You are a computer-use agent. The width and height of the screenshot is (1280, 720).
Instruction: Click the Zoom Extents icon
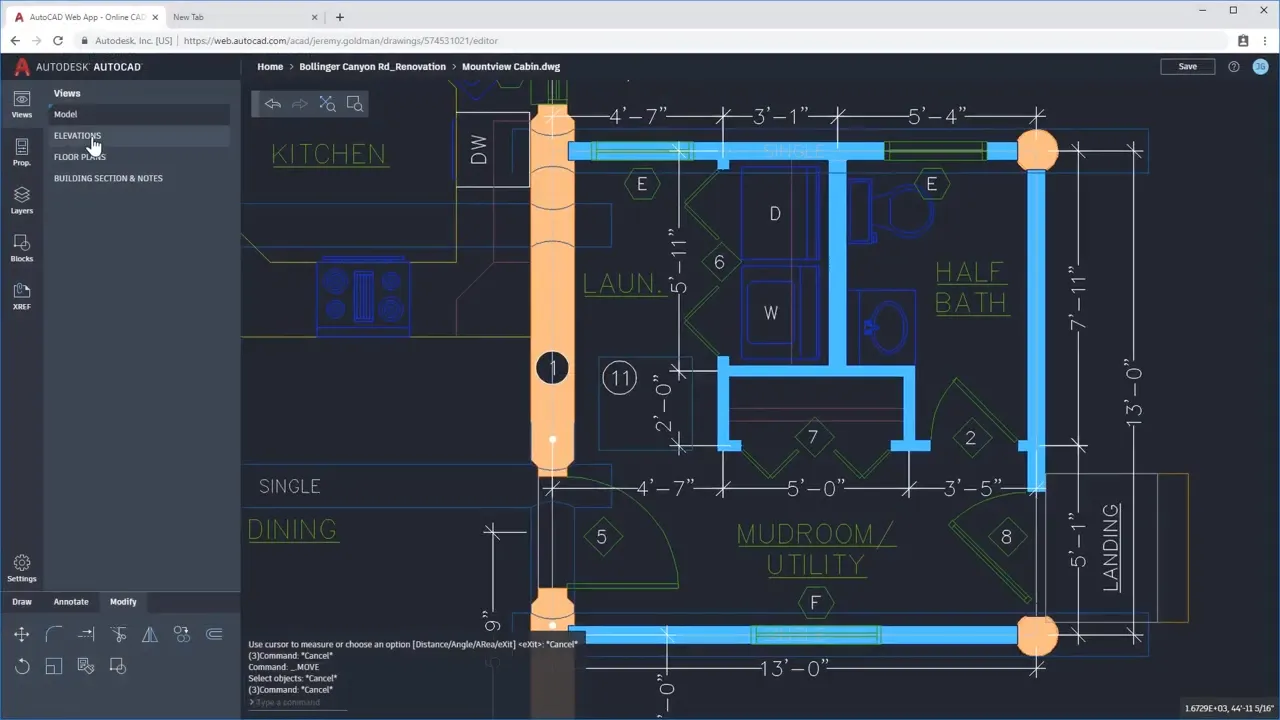point(327,104)
